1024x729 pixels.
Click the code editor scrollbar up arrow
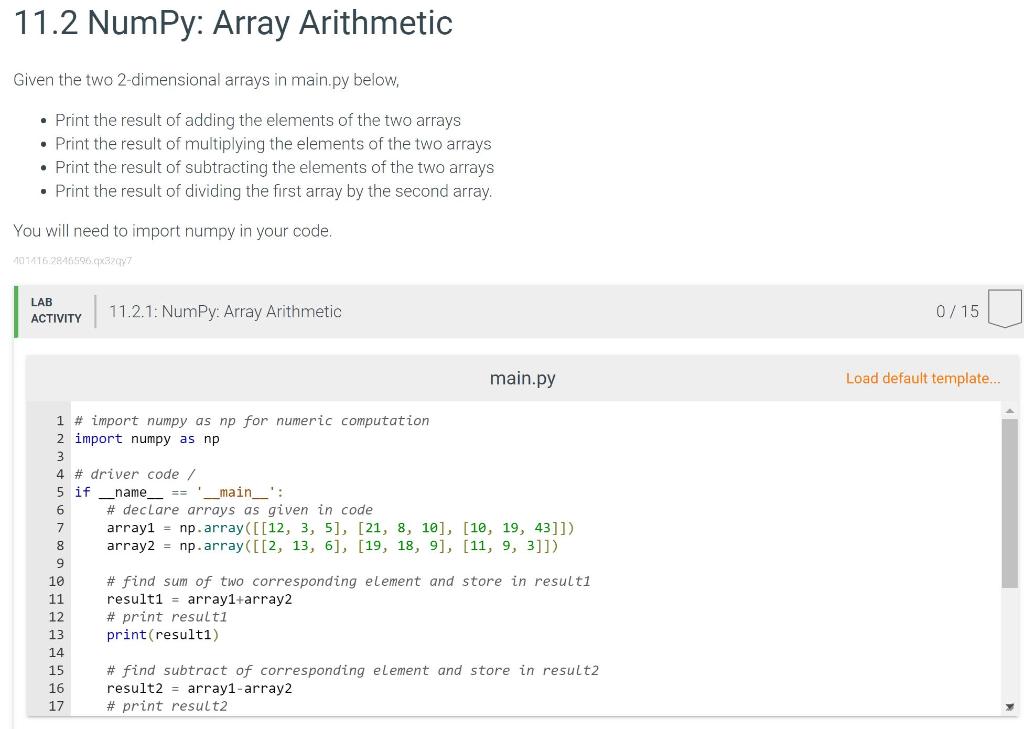(1009, 410)
